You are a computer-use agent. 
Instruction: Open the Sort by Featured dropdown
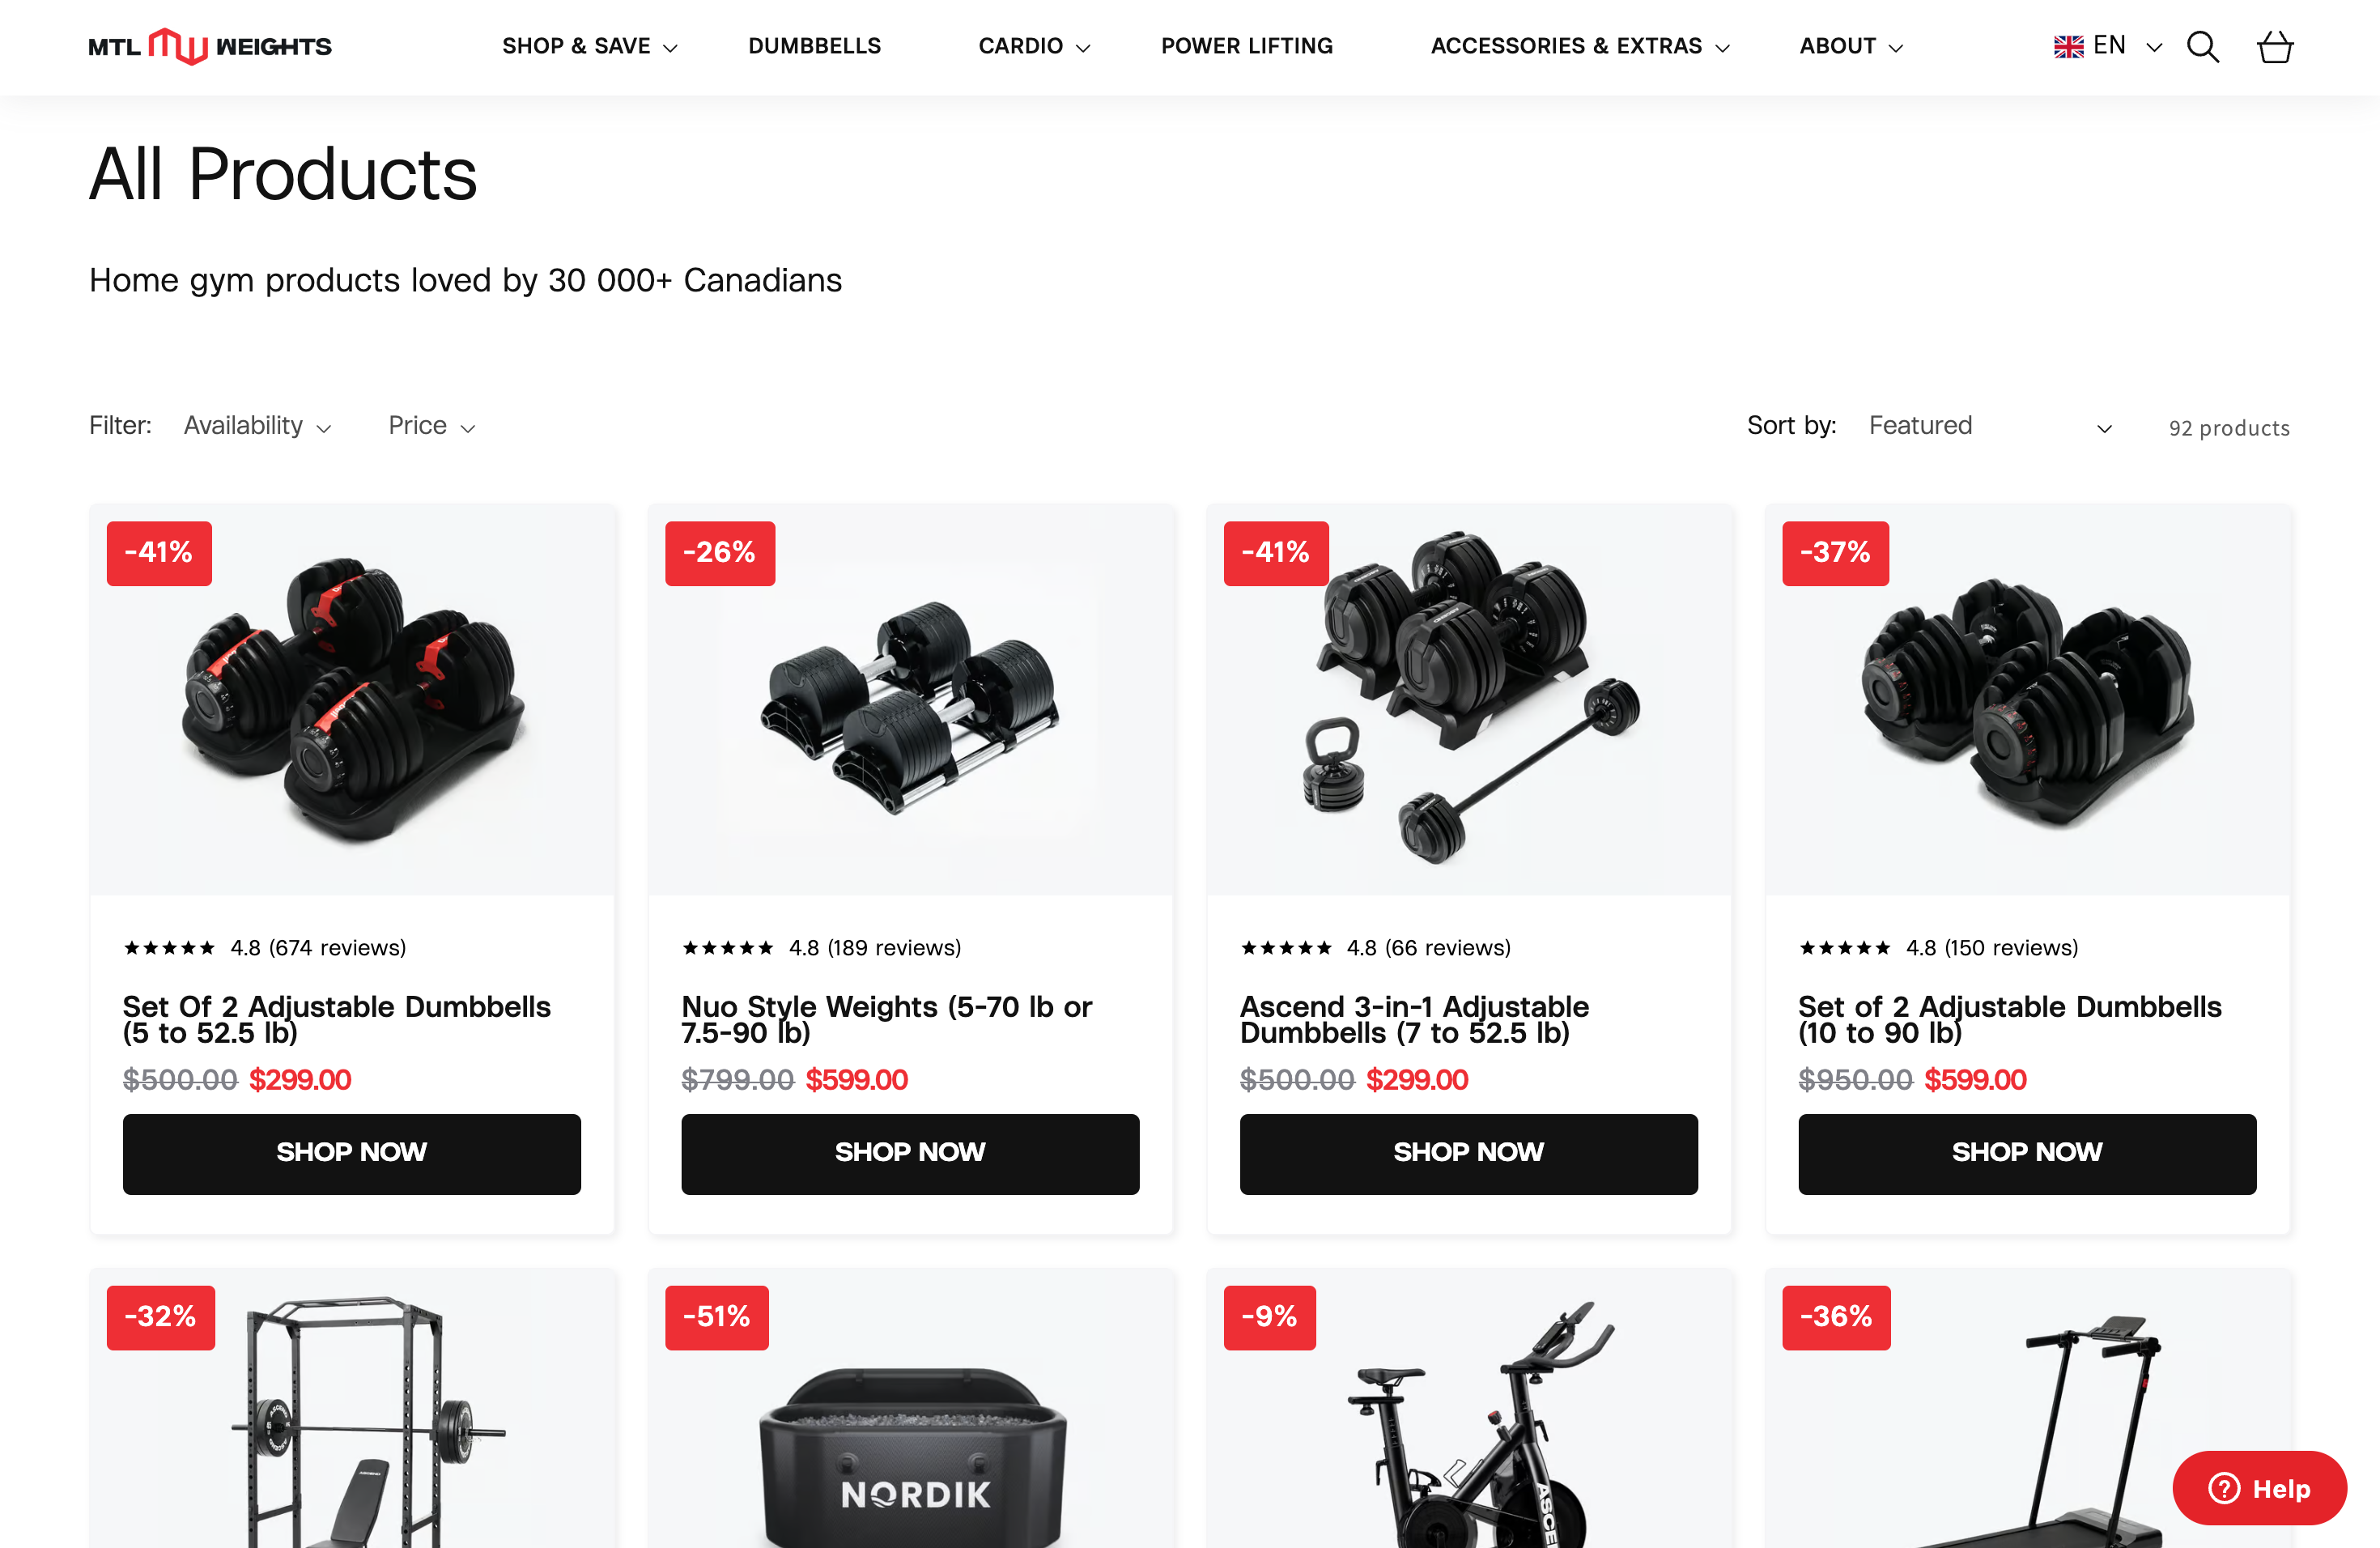(1990, 426)
